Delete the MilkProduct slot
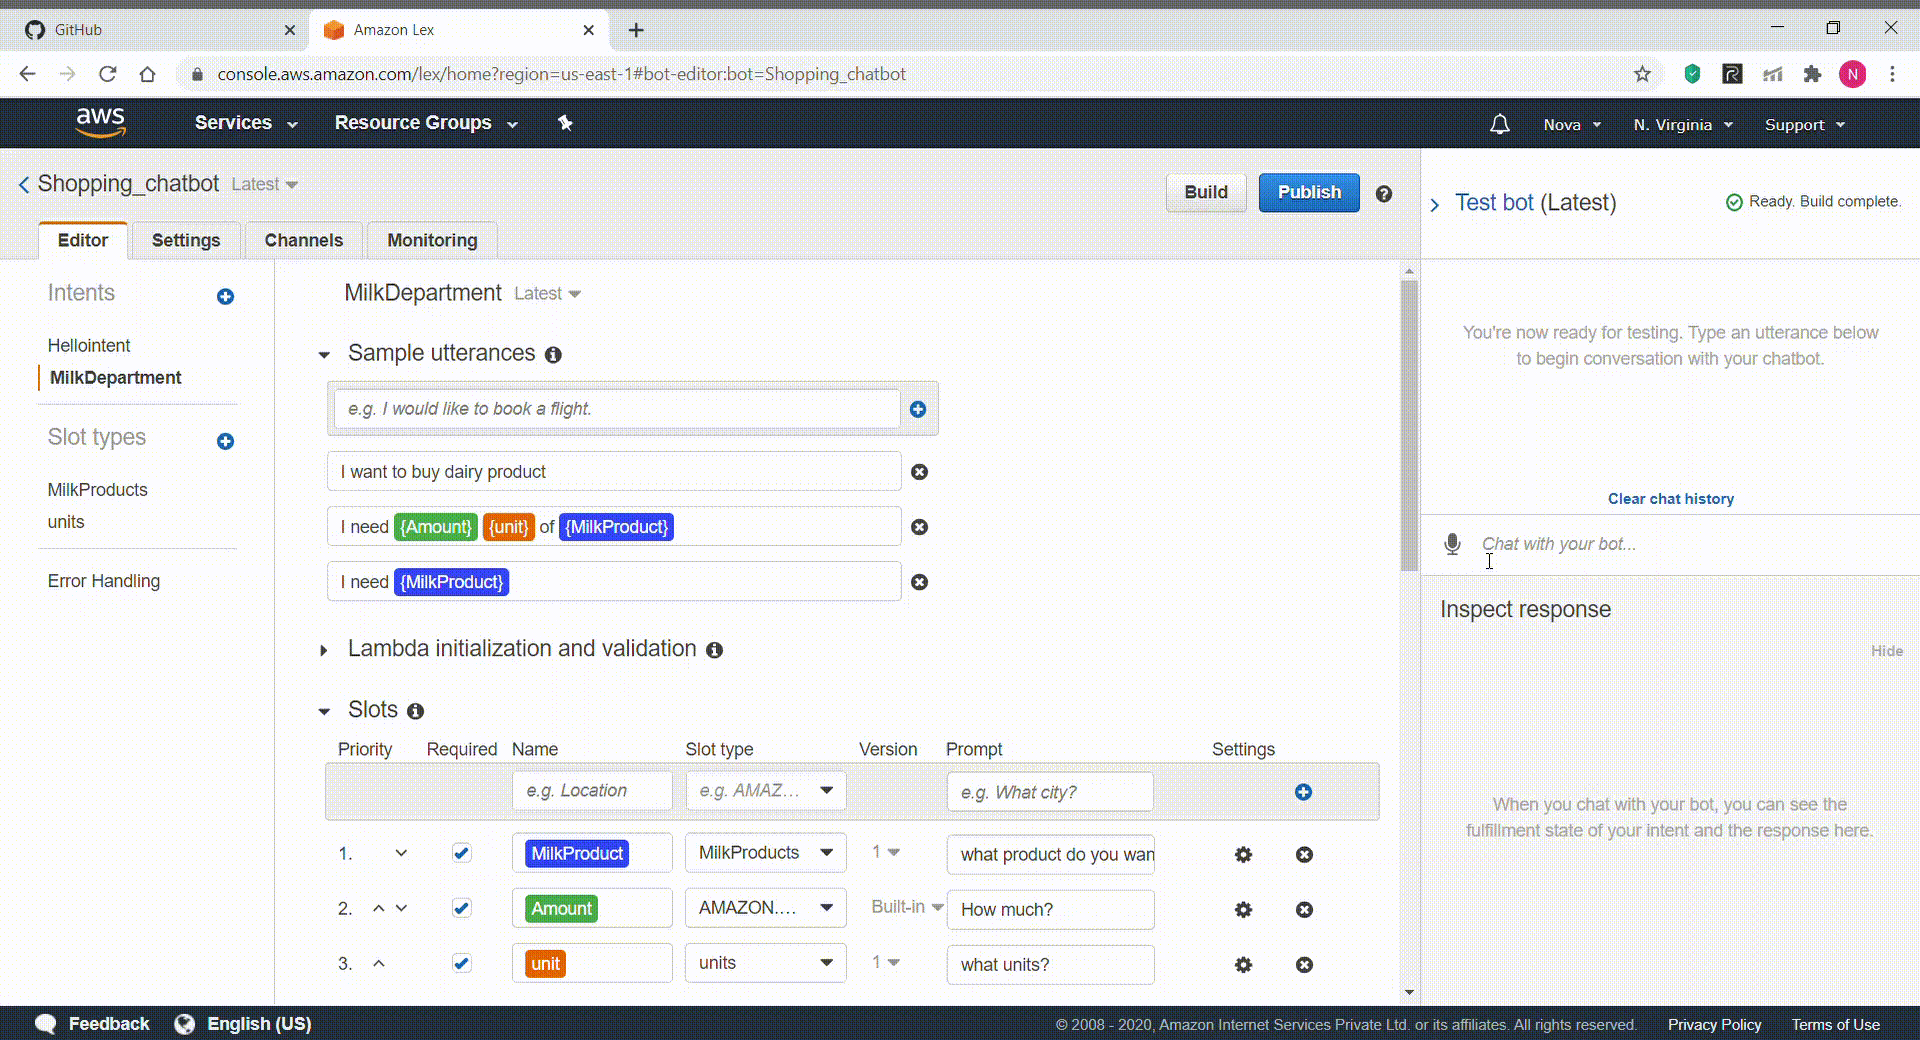 click(1304, 854)
